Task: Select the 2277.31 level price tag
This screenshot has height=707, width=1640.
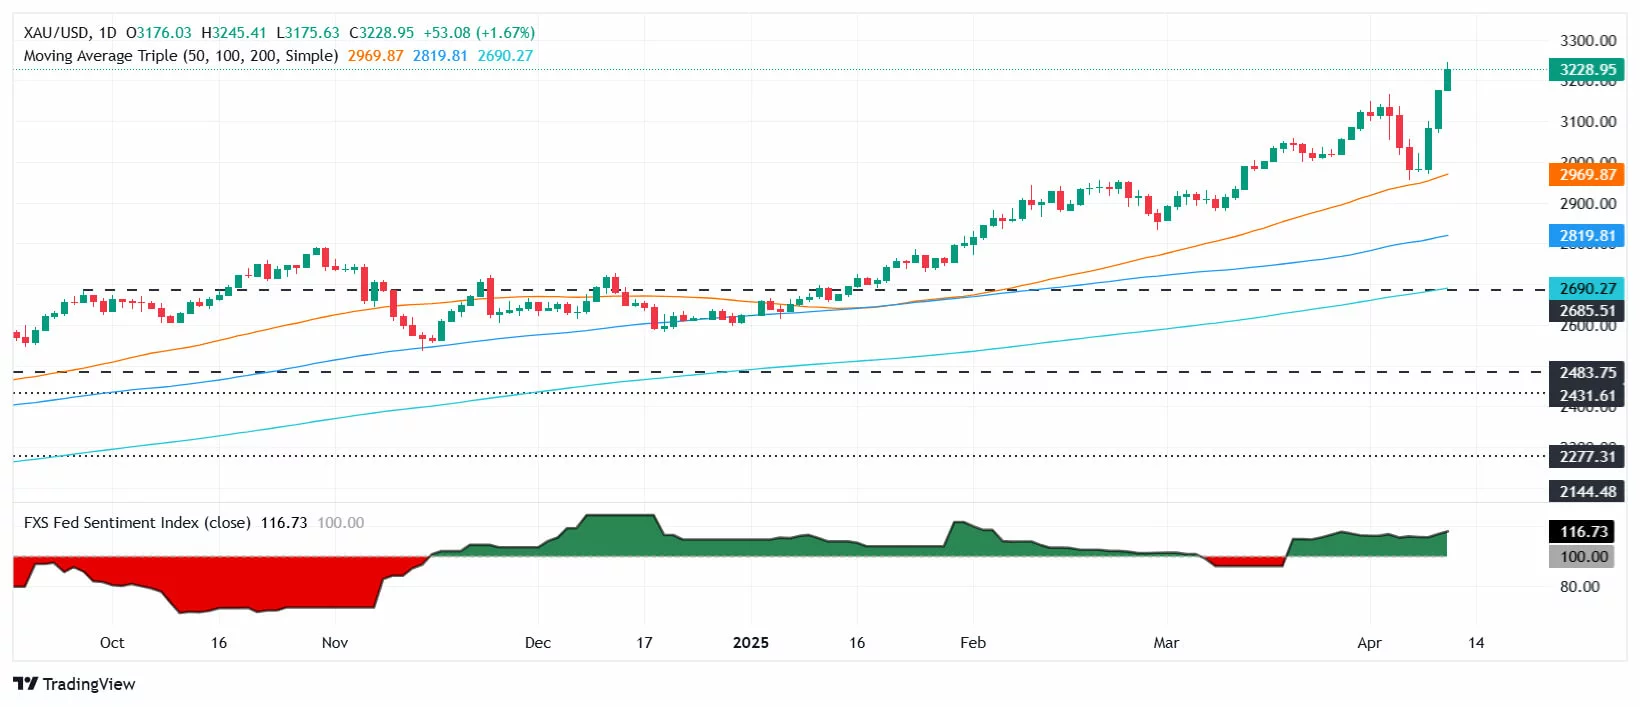Action: [x=1586, y=456]
